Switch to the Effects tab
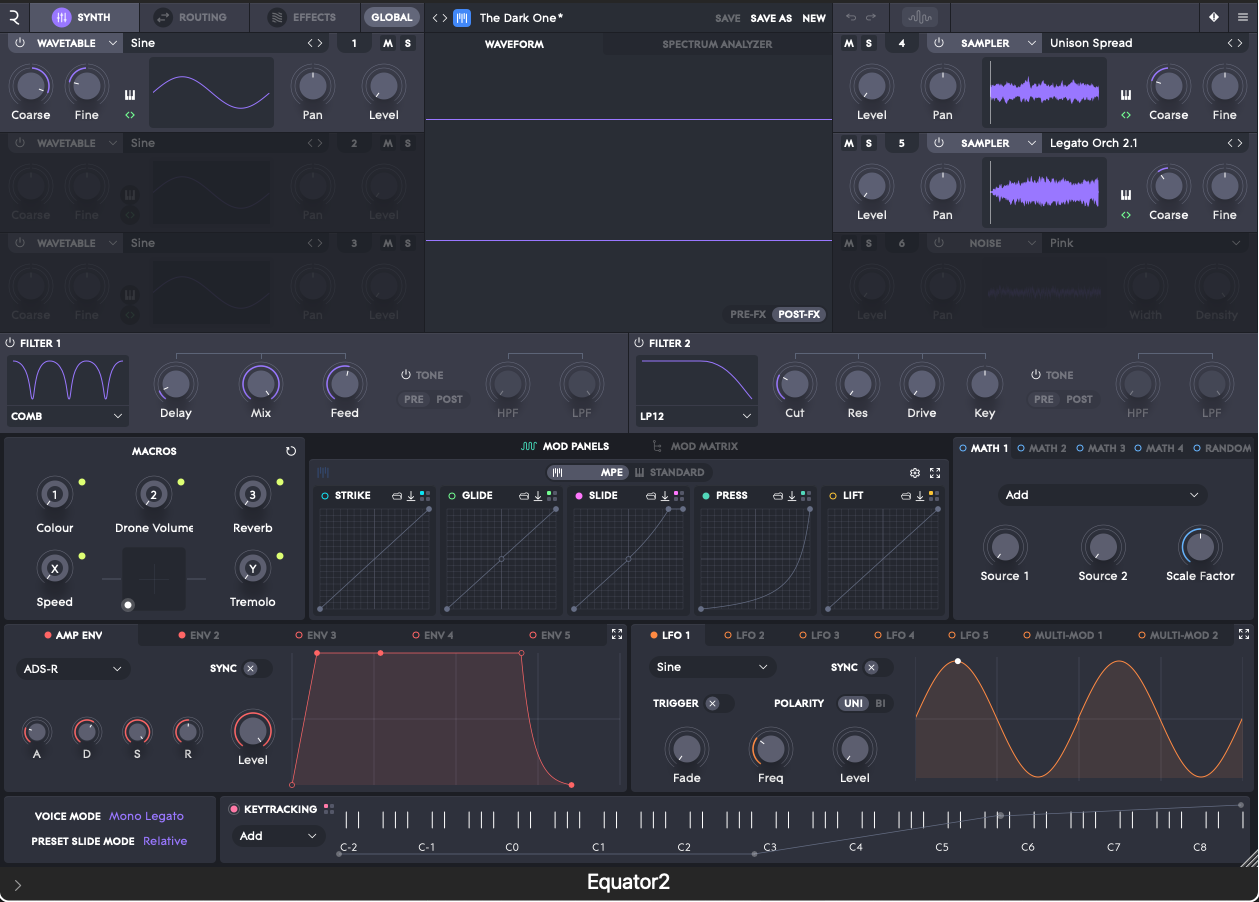The width and height of the screenshot is (1259, 902). 303,17
